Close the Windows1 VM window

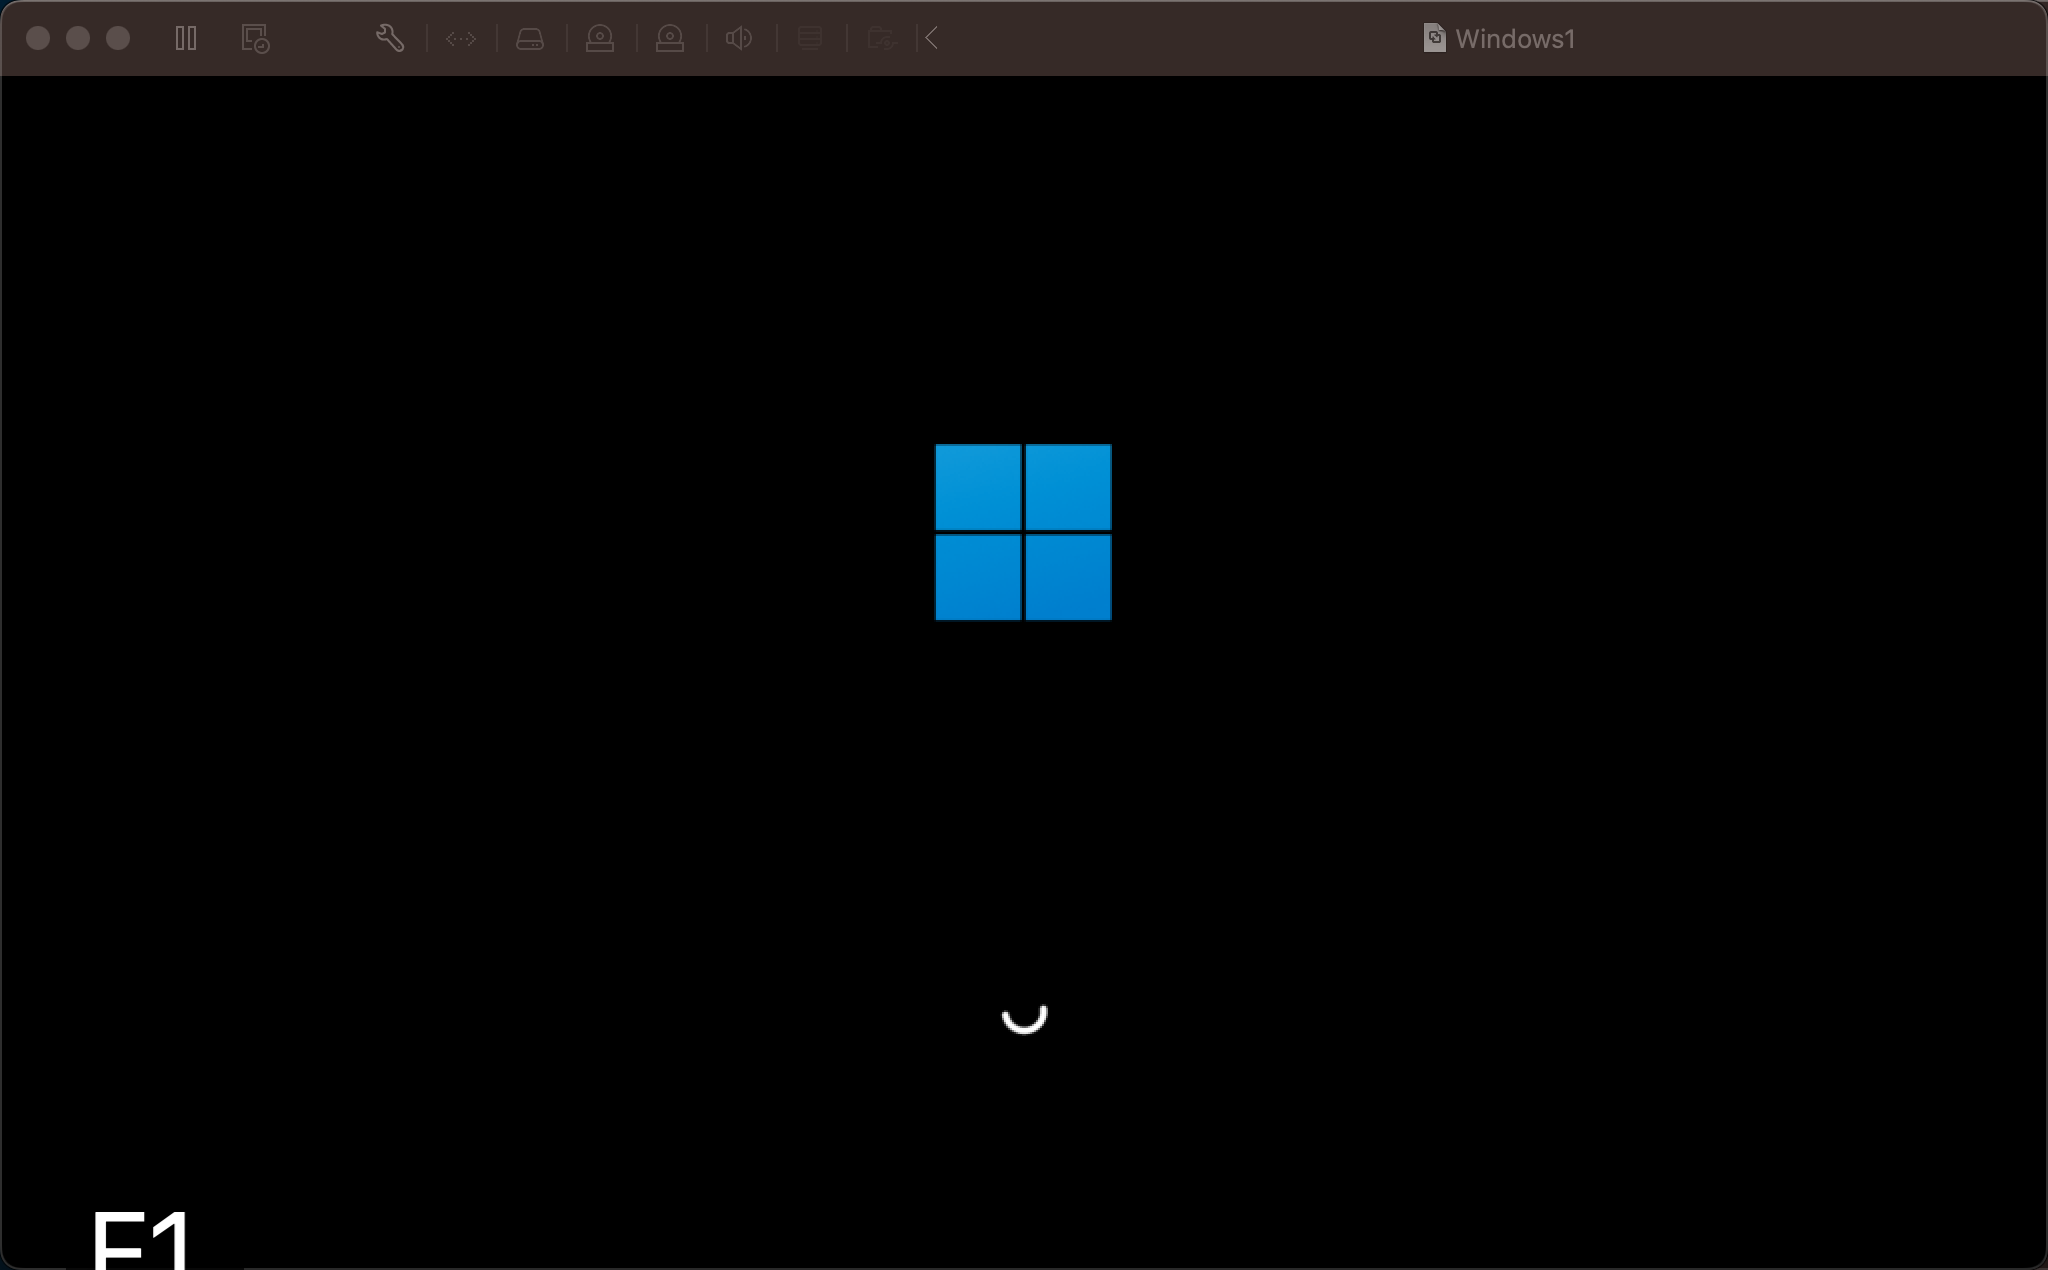point(38,38)
